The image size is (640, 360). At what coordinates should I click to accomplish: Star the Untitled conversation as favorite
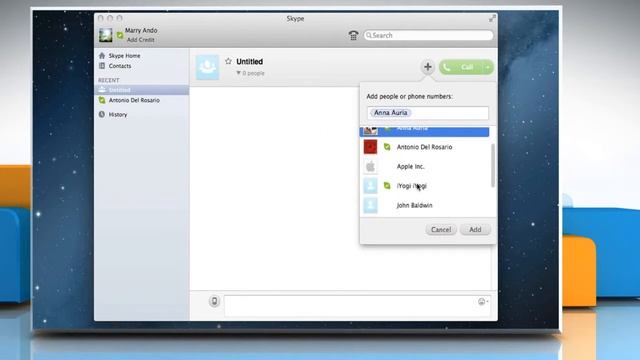(x=228, y=61)
